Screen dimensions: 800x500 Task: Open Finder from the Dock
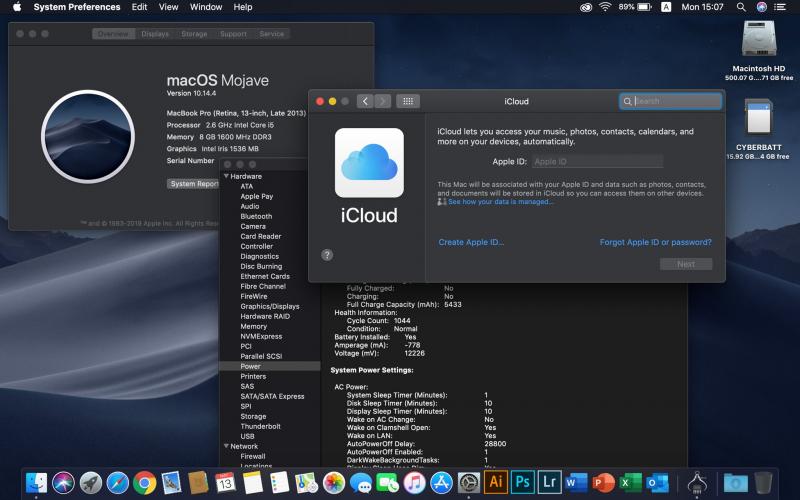coord(36,483)
